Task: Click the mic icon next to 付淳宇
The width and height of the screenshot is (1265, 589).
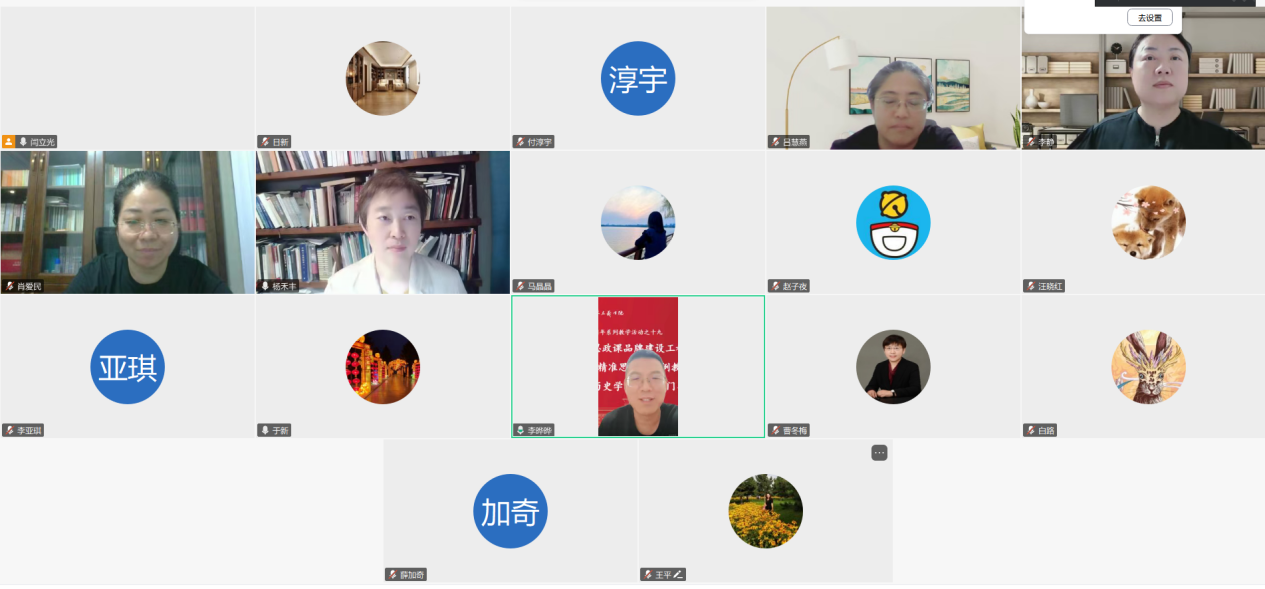Action: pyautogui.click(x=521, y=142)
